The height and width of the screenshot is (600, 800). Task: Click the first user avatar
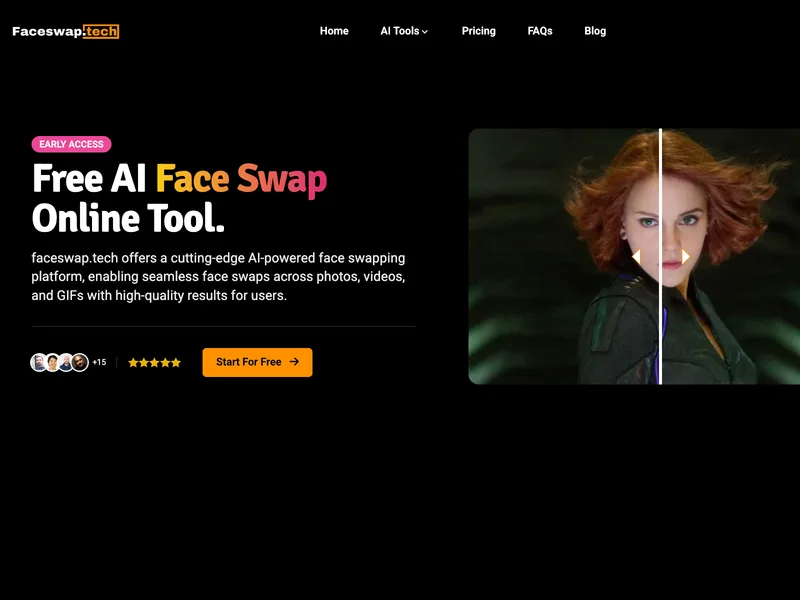[39, 362]
